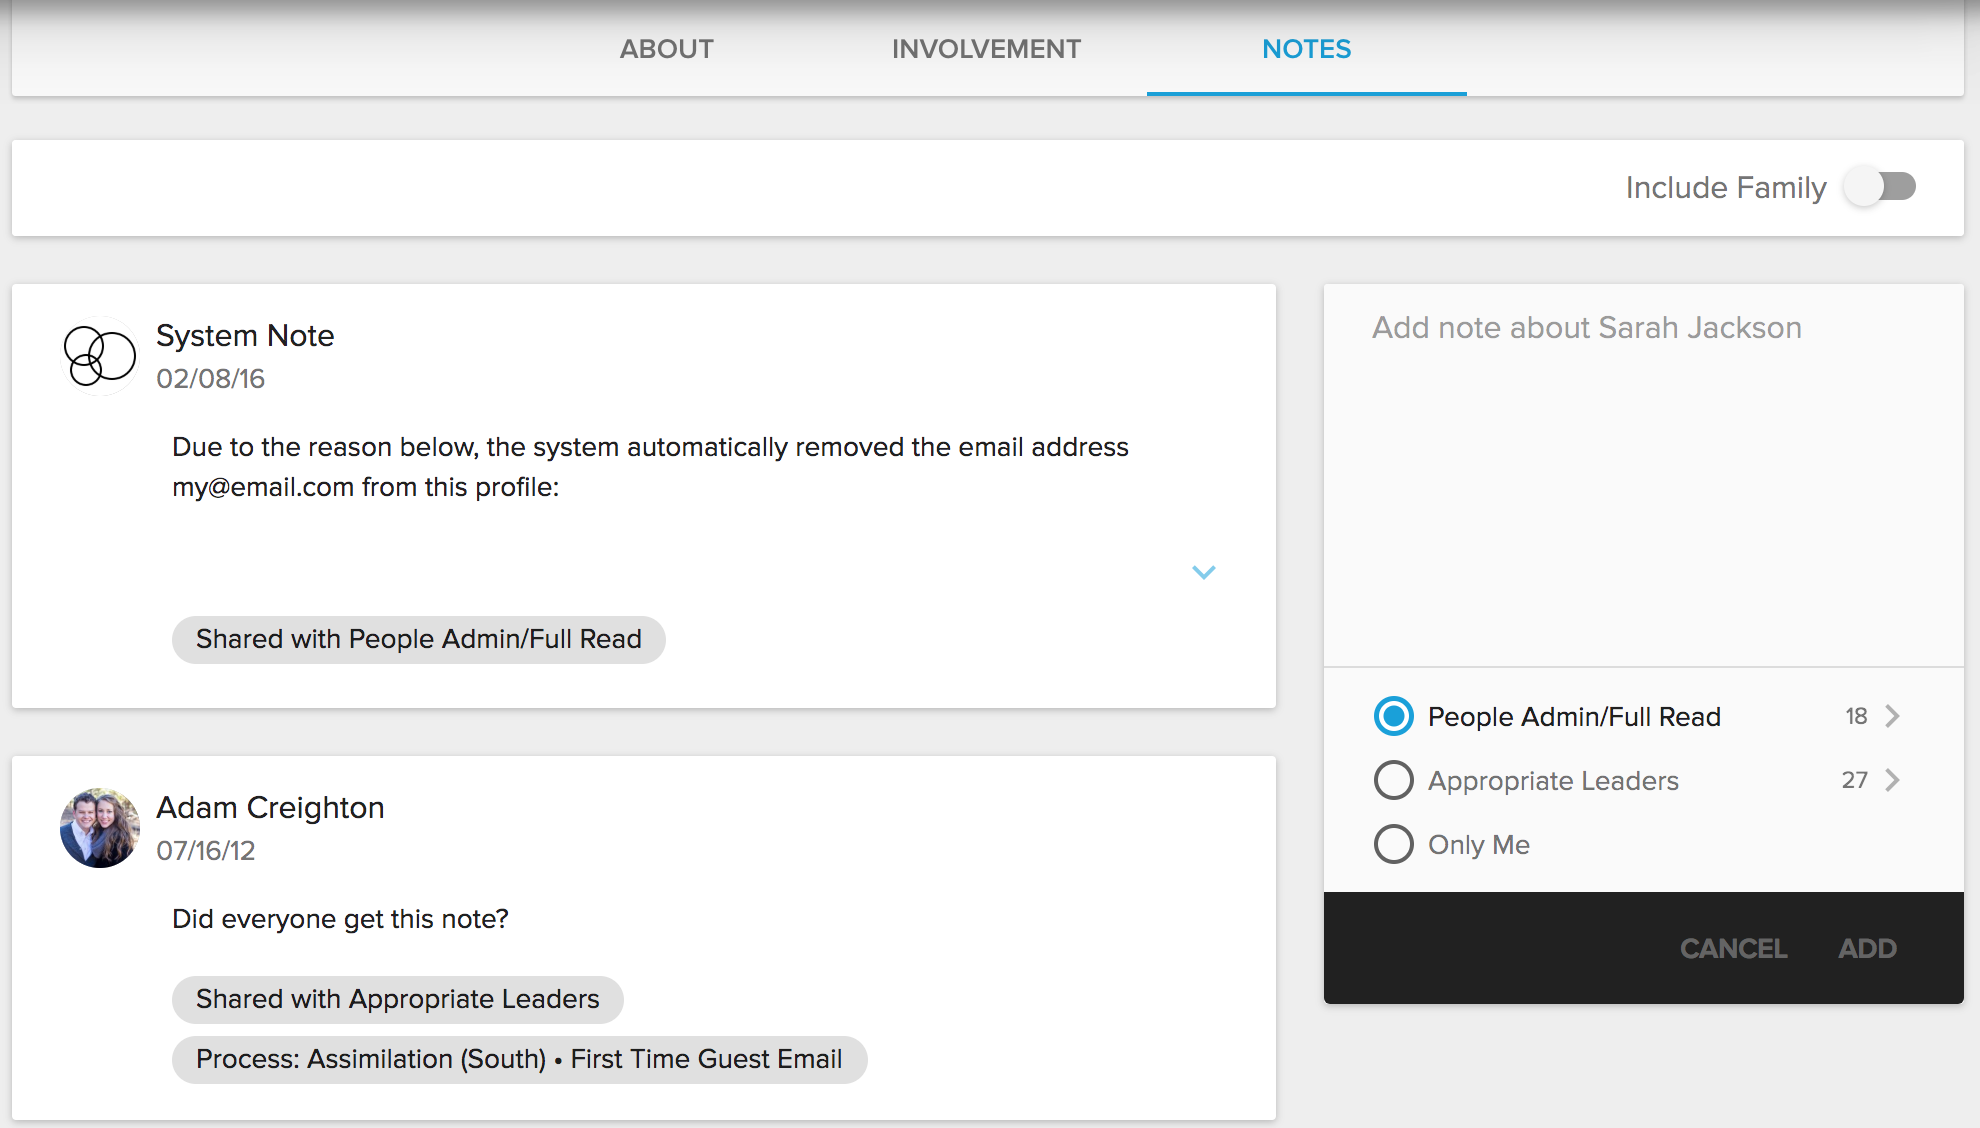Screen dimensions: 1980x1128
Task: Open the Notes tab
Action: [1306, 49]
